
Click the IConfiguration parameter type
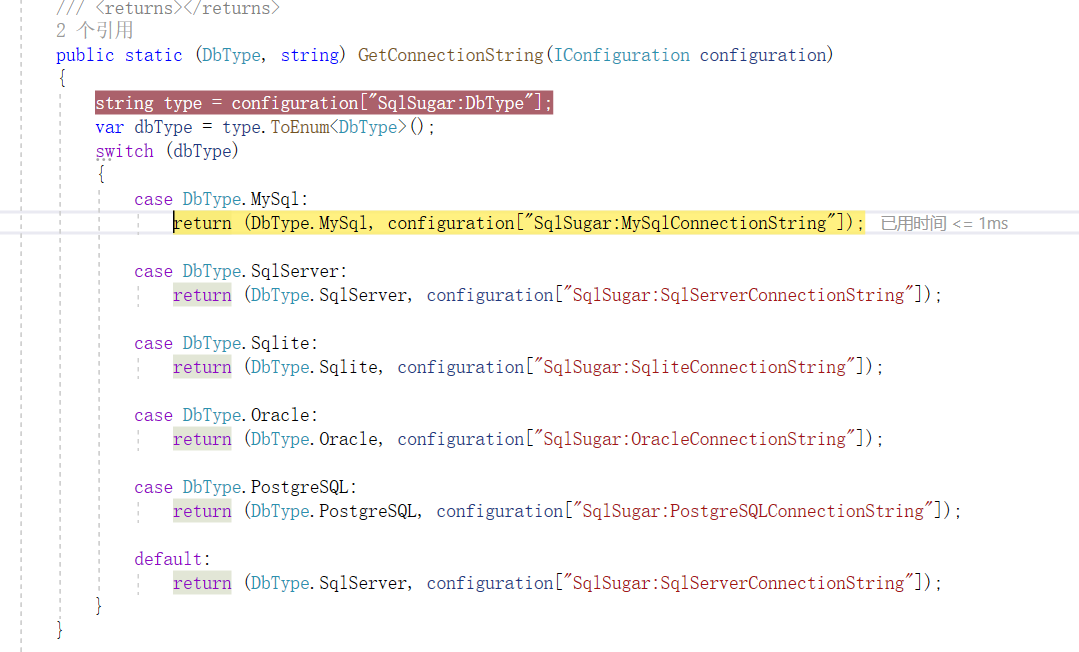point(621,54)
